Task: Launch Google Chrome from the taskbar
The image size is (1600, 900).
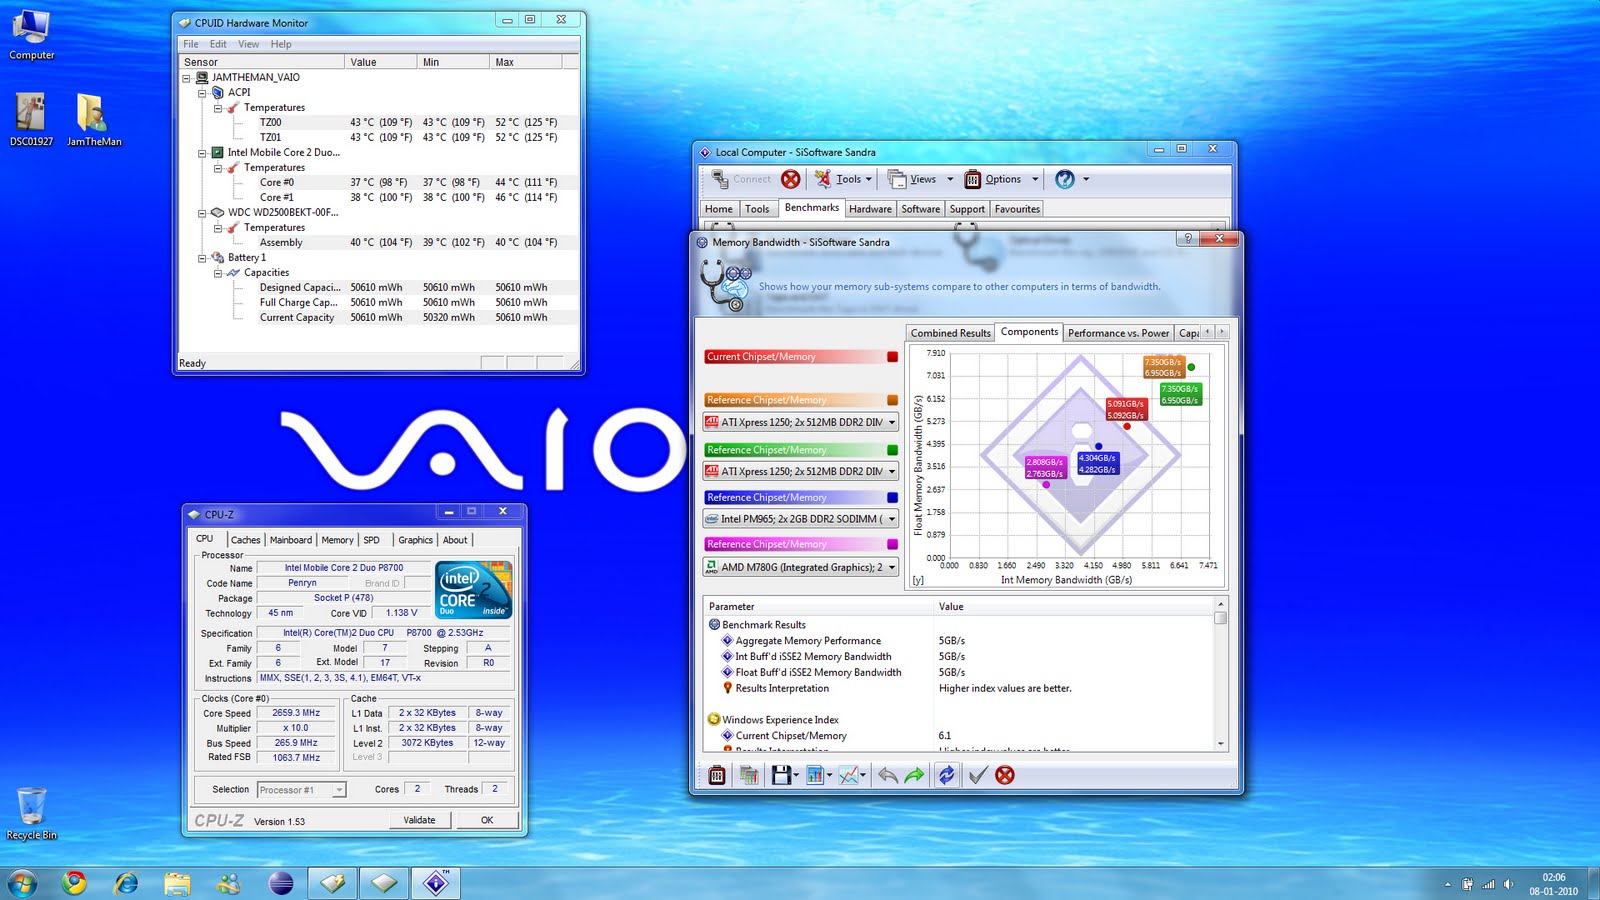Action: 74,883
